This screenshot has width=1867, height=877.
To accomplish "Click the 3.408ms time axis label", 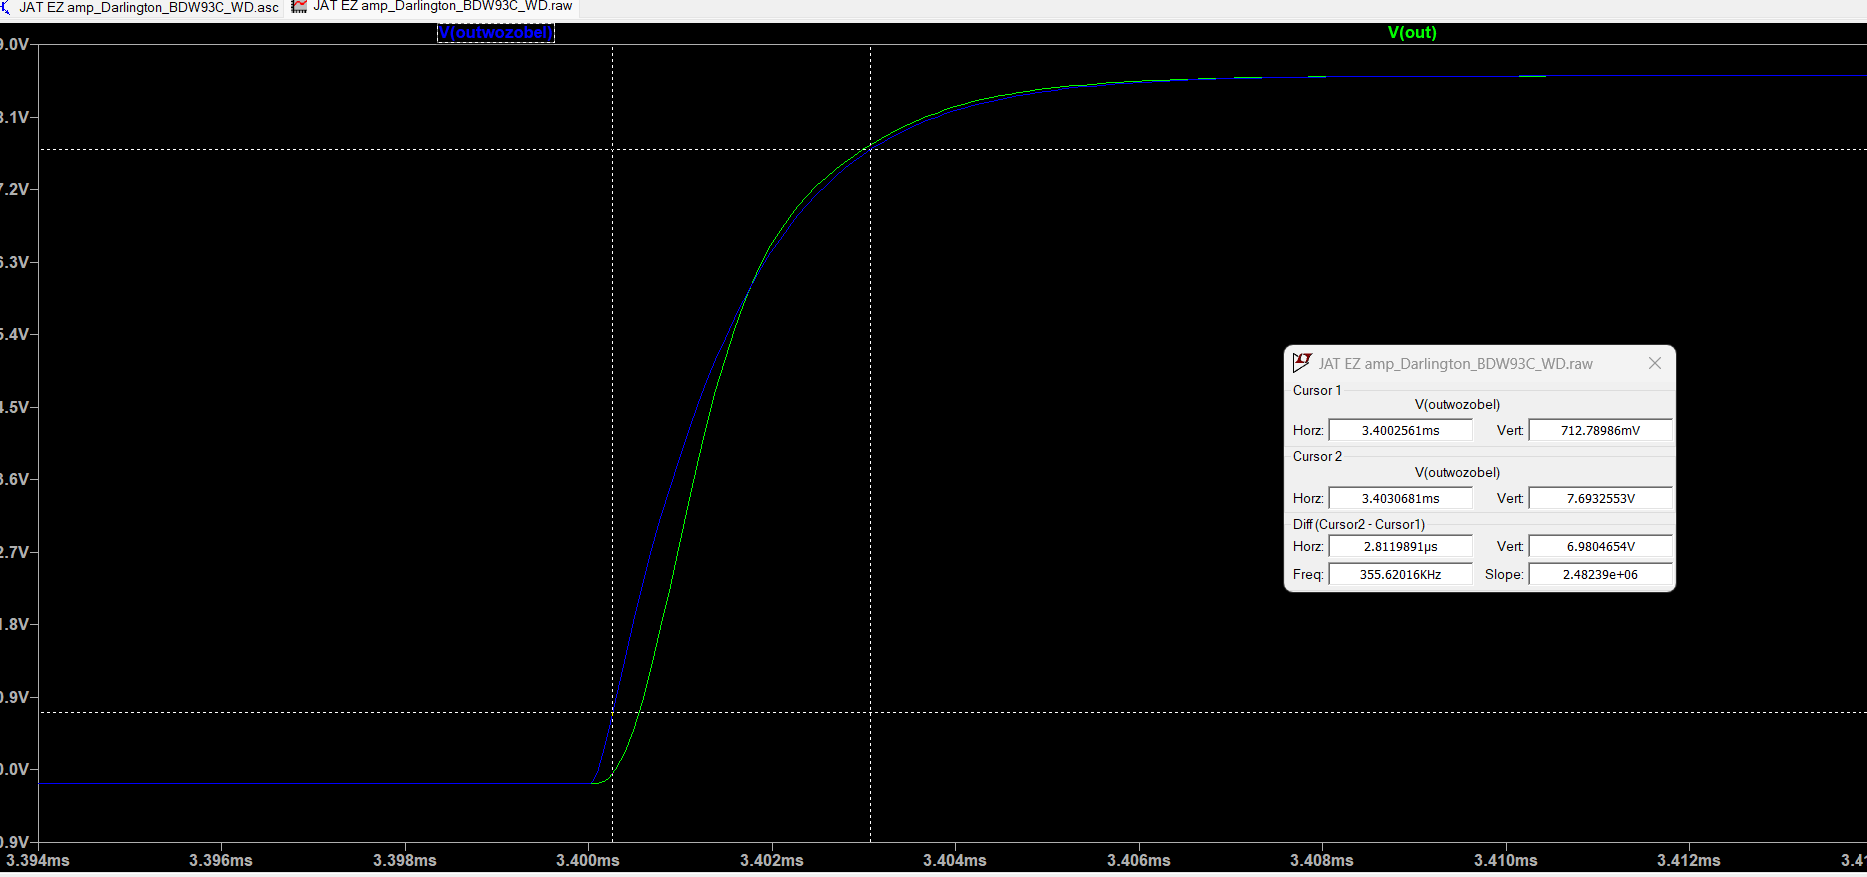I will [1322, 860].
